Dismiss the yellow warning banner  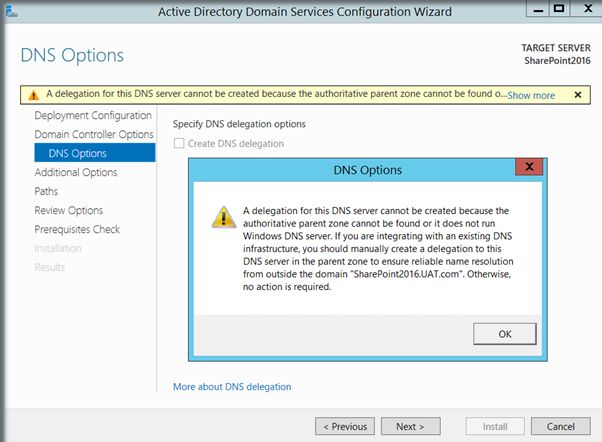(577, 95)
